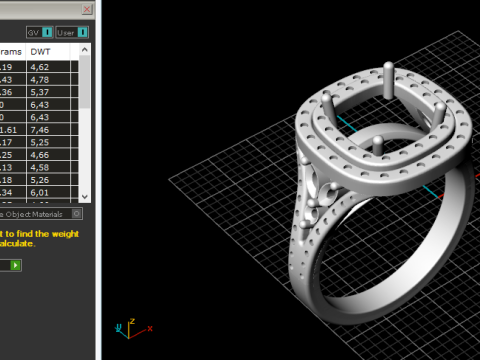Click the materials table scrollbar thumb
480x360 pixels.
85,82
